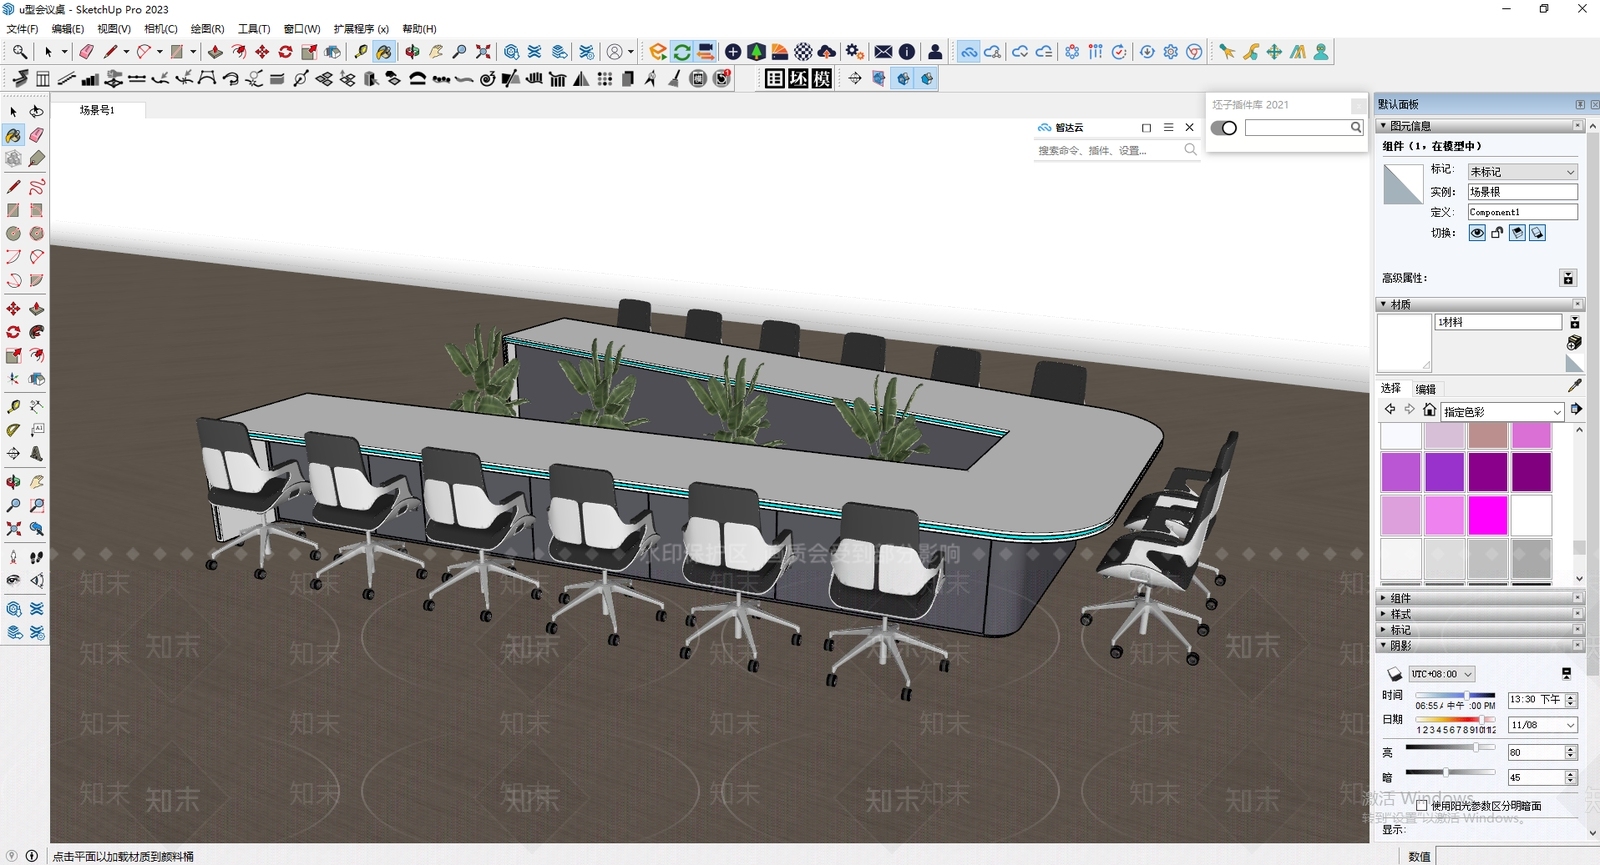Open the 扩展程序 menu
The width and height of the screenshot is (1600, 865).
click(x=361, y=29)
